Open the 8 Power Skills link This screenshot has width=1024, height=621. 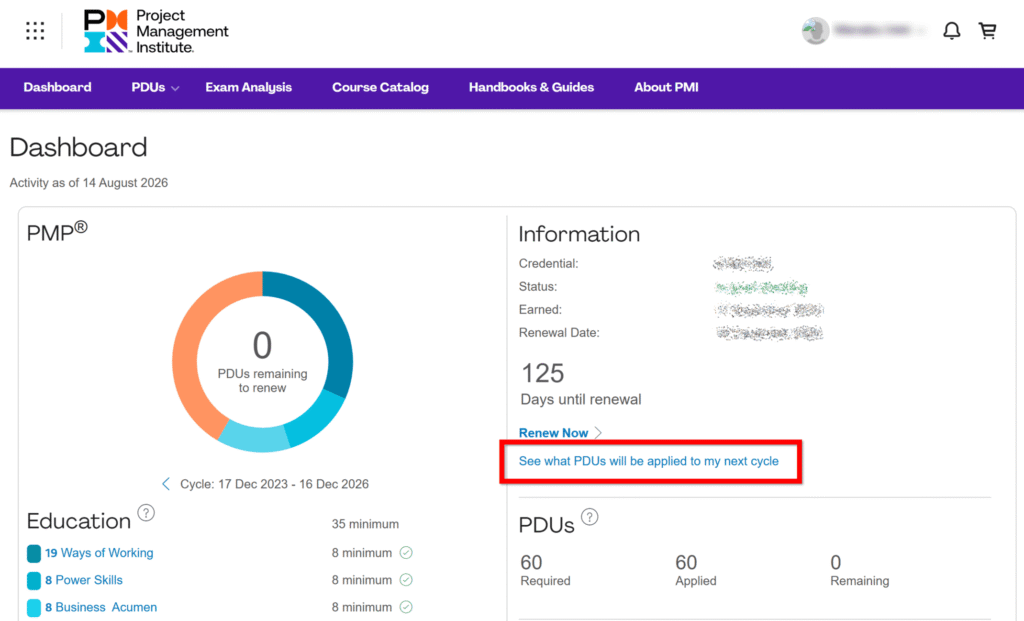pyautogui.click(x=84, y=580)
